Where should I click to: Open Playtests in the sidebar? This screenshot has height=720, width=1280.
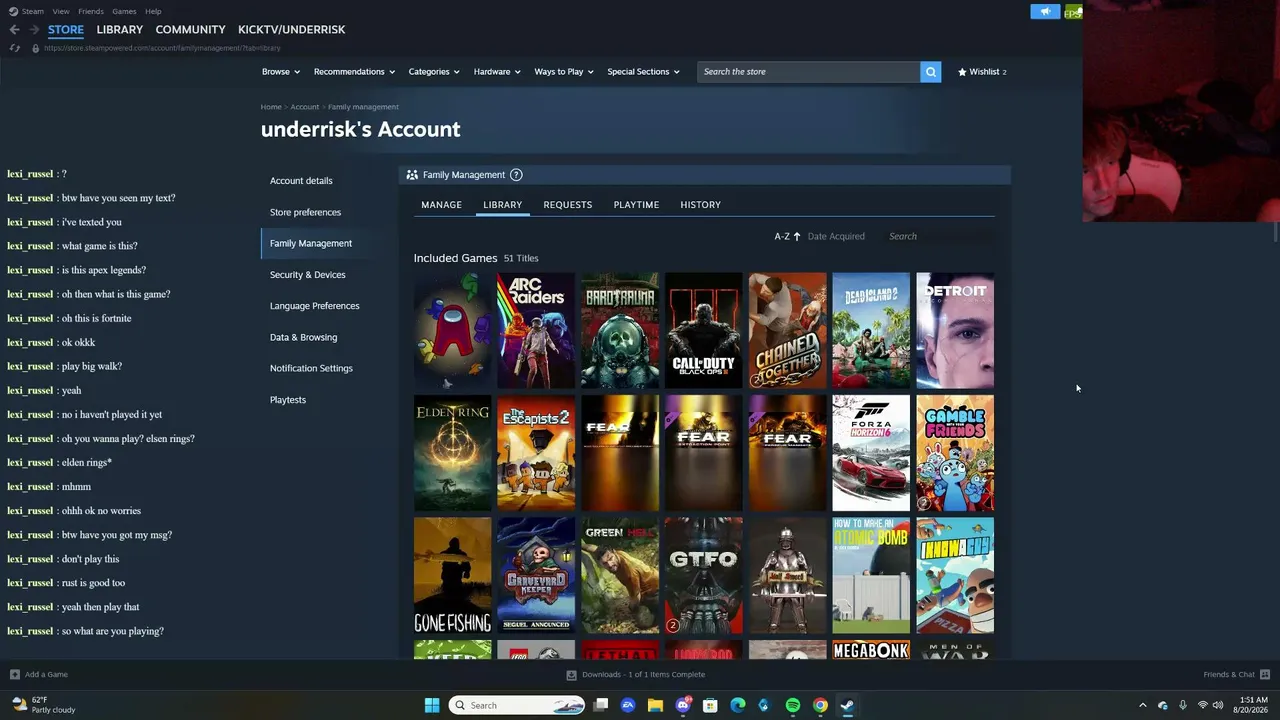tap(288, 400)
